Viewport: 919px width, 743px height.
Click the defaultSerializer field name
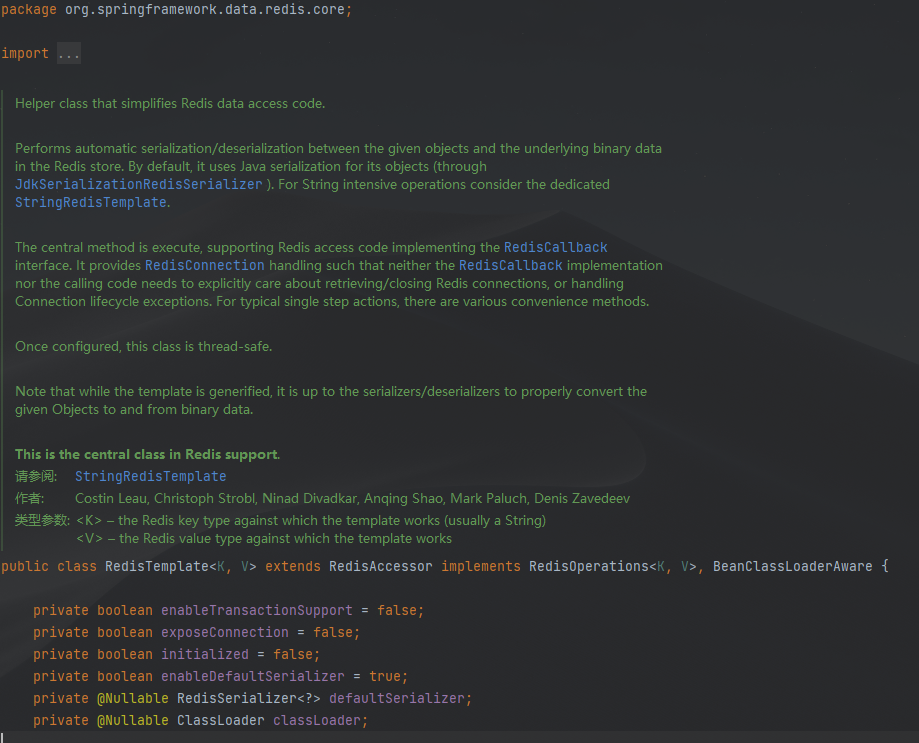(397, 698)
